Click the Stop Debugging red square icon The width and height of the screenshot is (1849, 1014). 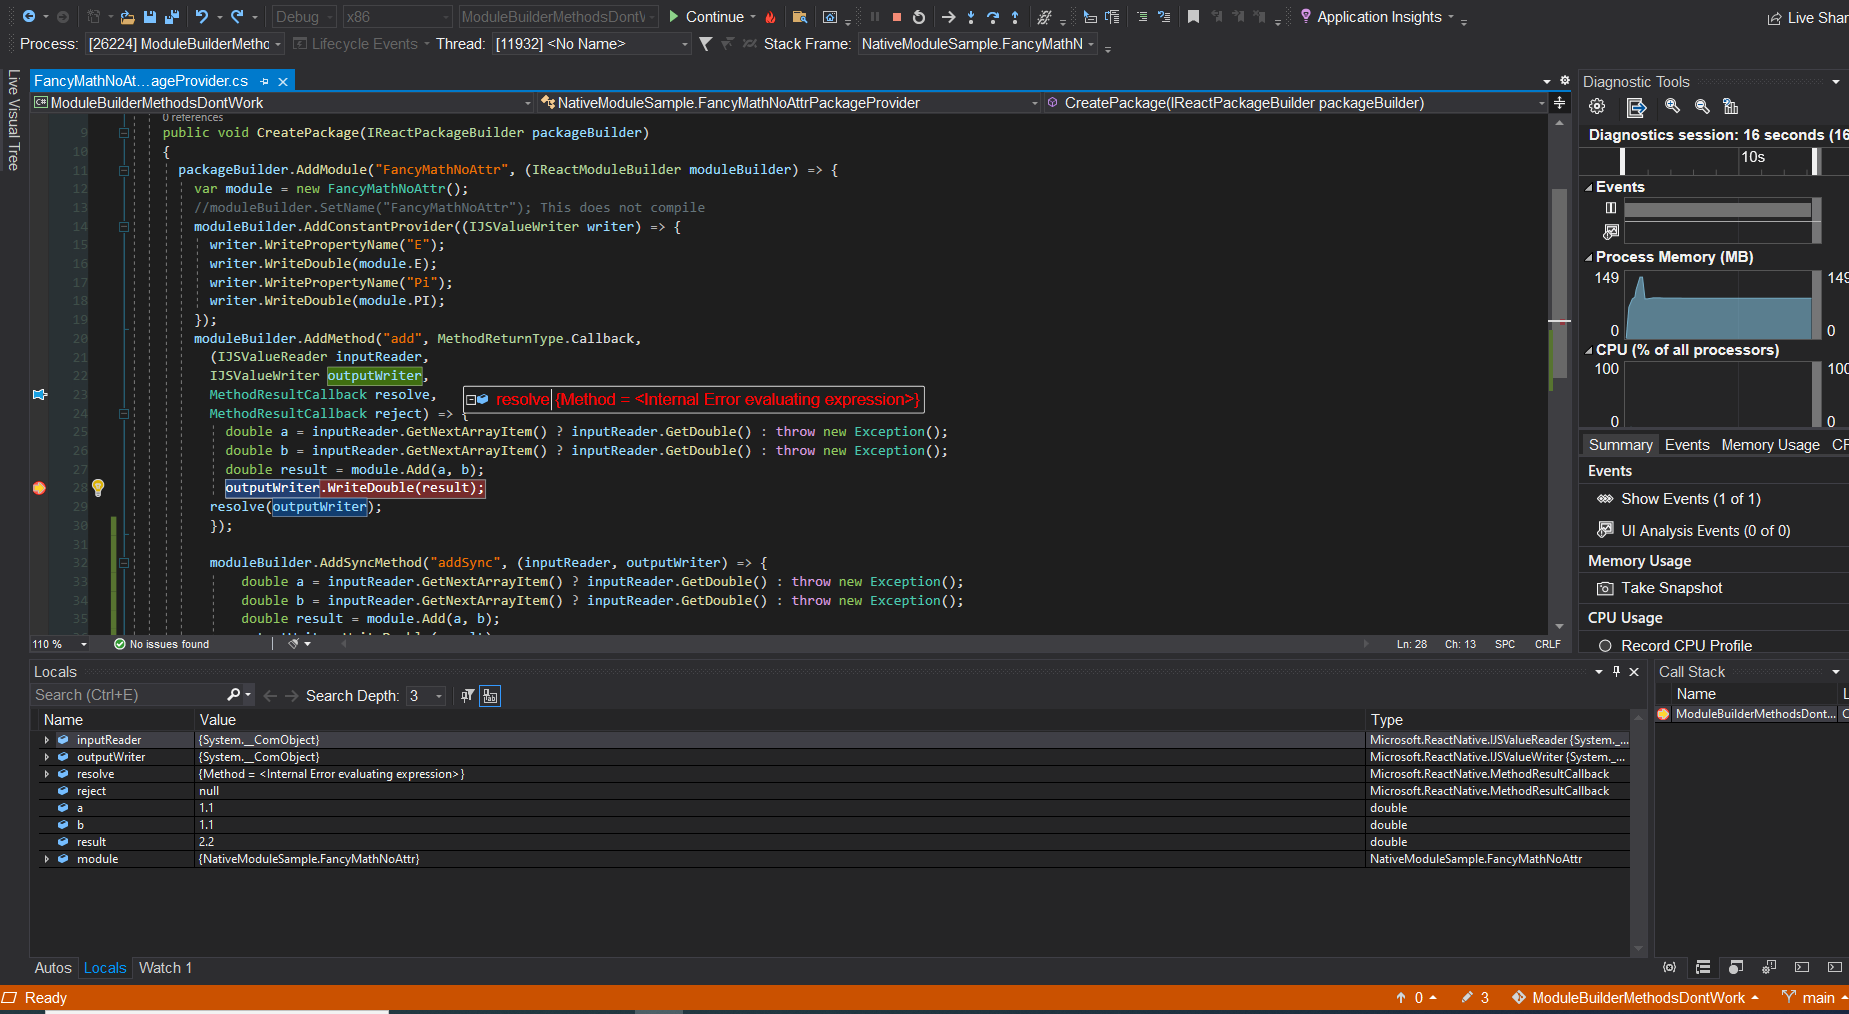pyautogui.click(x=897, y=17)
